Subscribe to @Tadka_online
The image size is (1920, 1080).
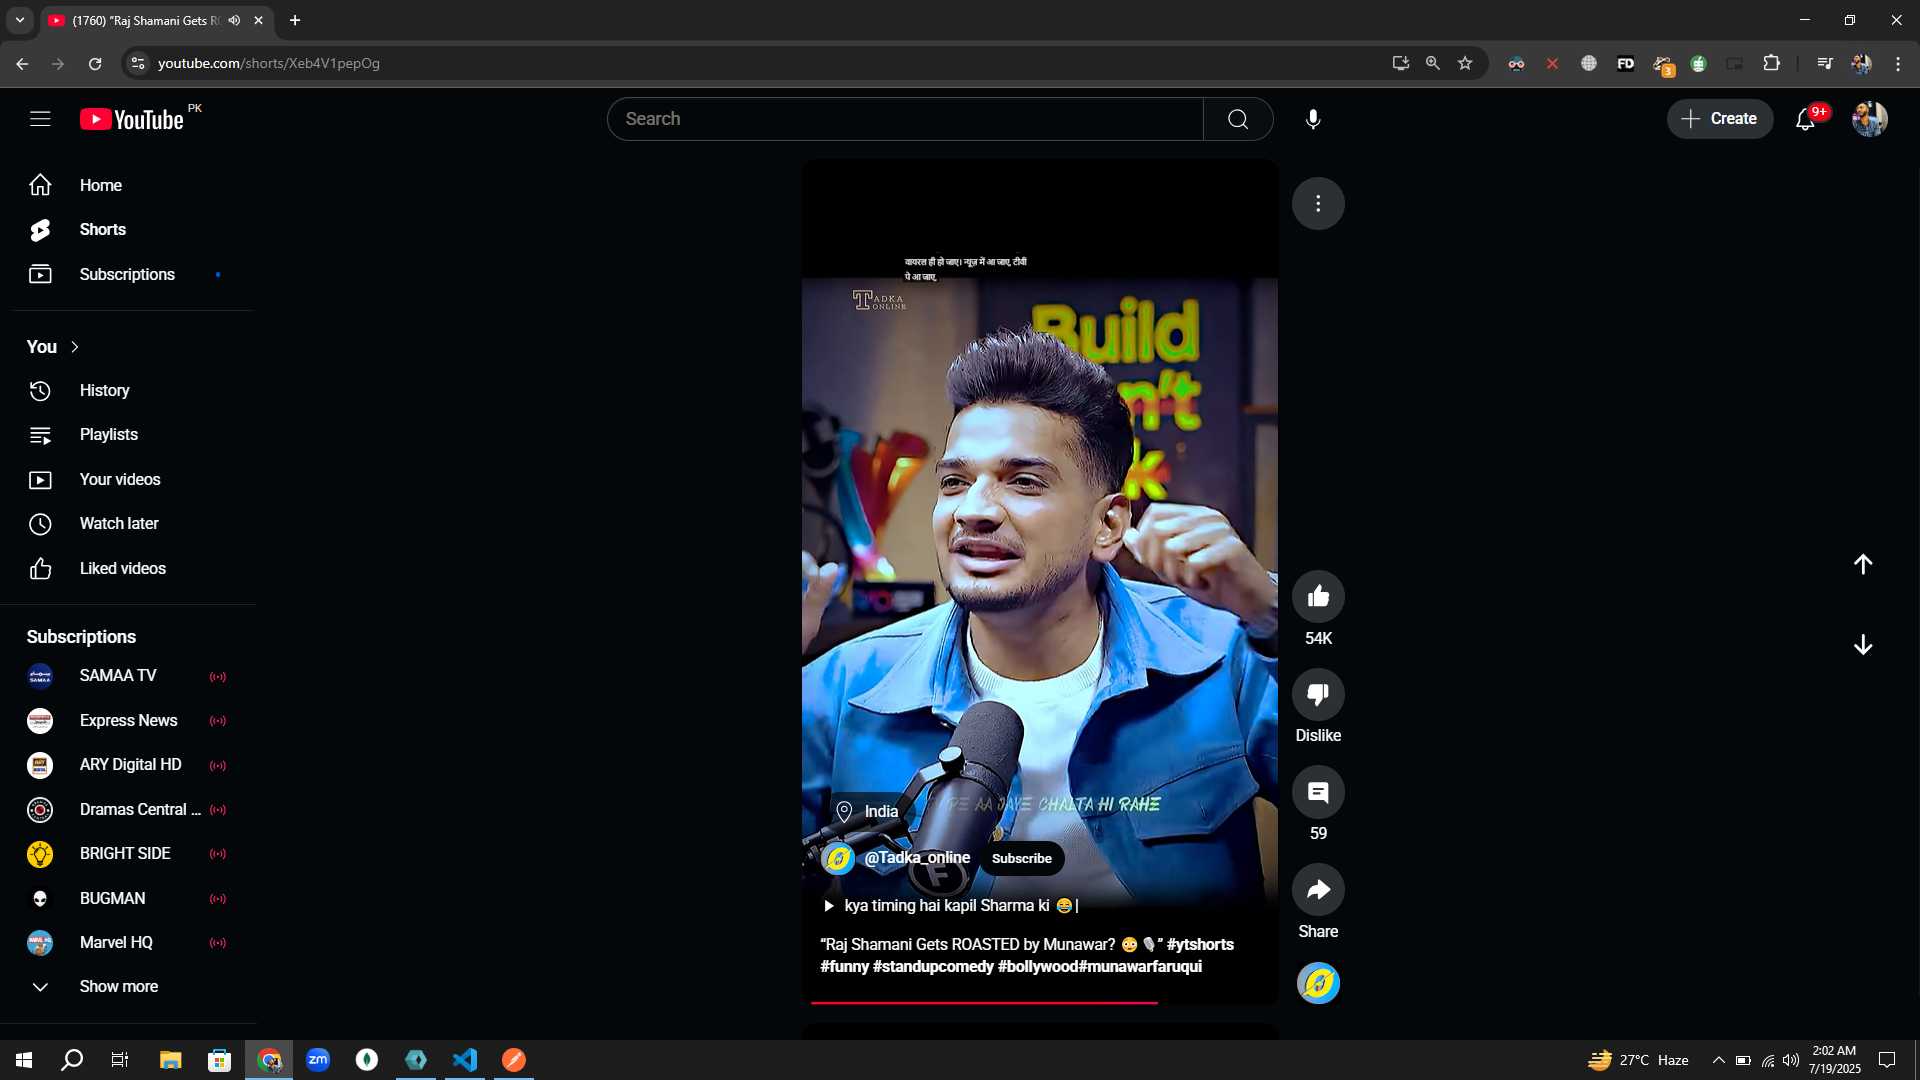coord(1021,858)
